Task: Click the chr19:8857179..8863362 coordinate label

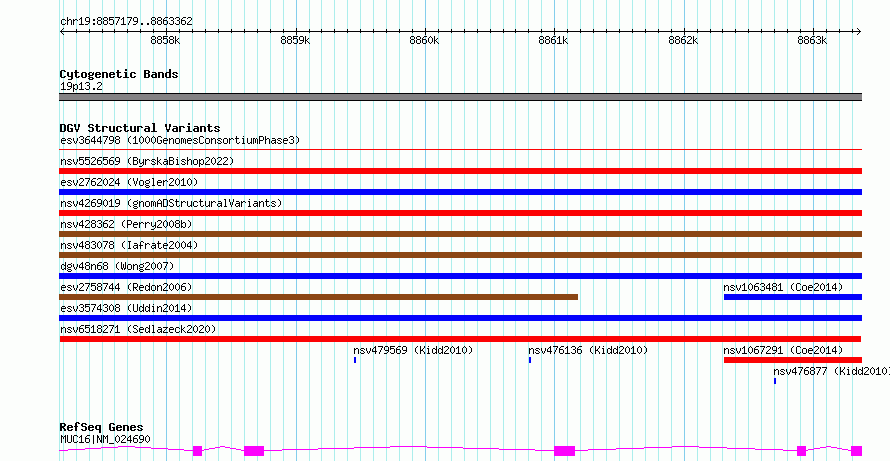Action: pyautogui.click(x=126, y=22)
